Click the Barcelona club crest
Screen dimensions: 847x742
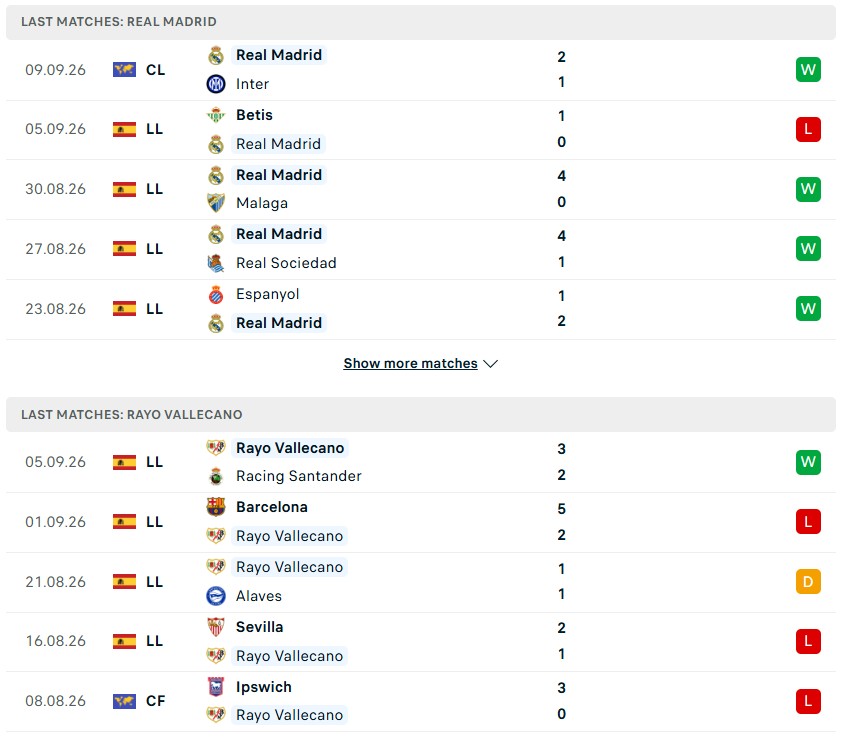pos(216,507)
